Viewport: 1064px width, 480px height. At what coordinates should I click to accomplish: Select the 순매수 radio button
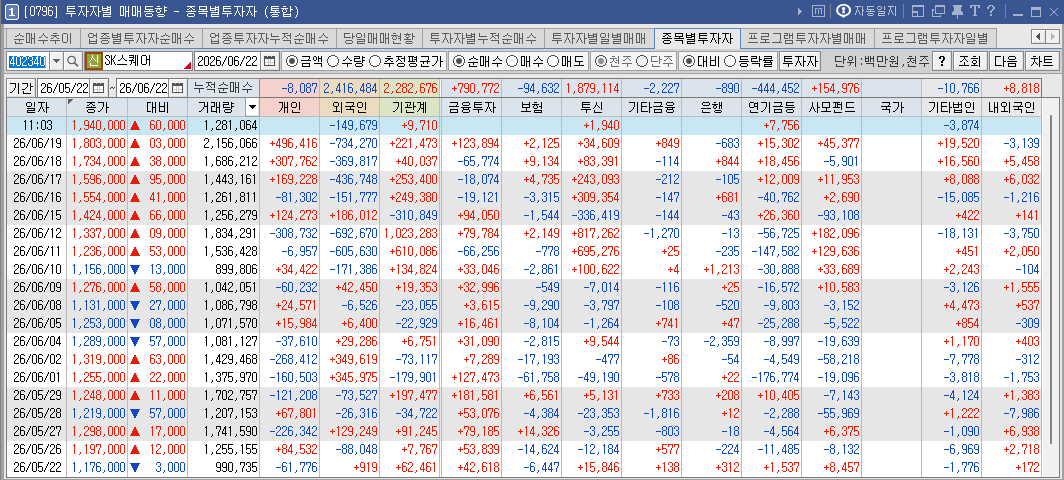pos(459,61)
